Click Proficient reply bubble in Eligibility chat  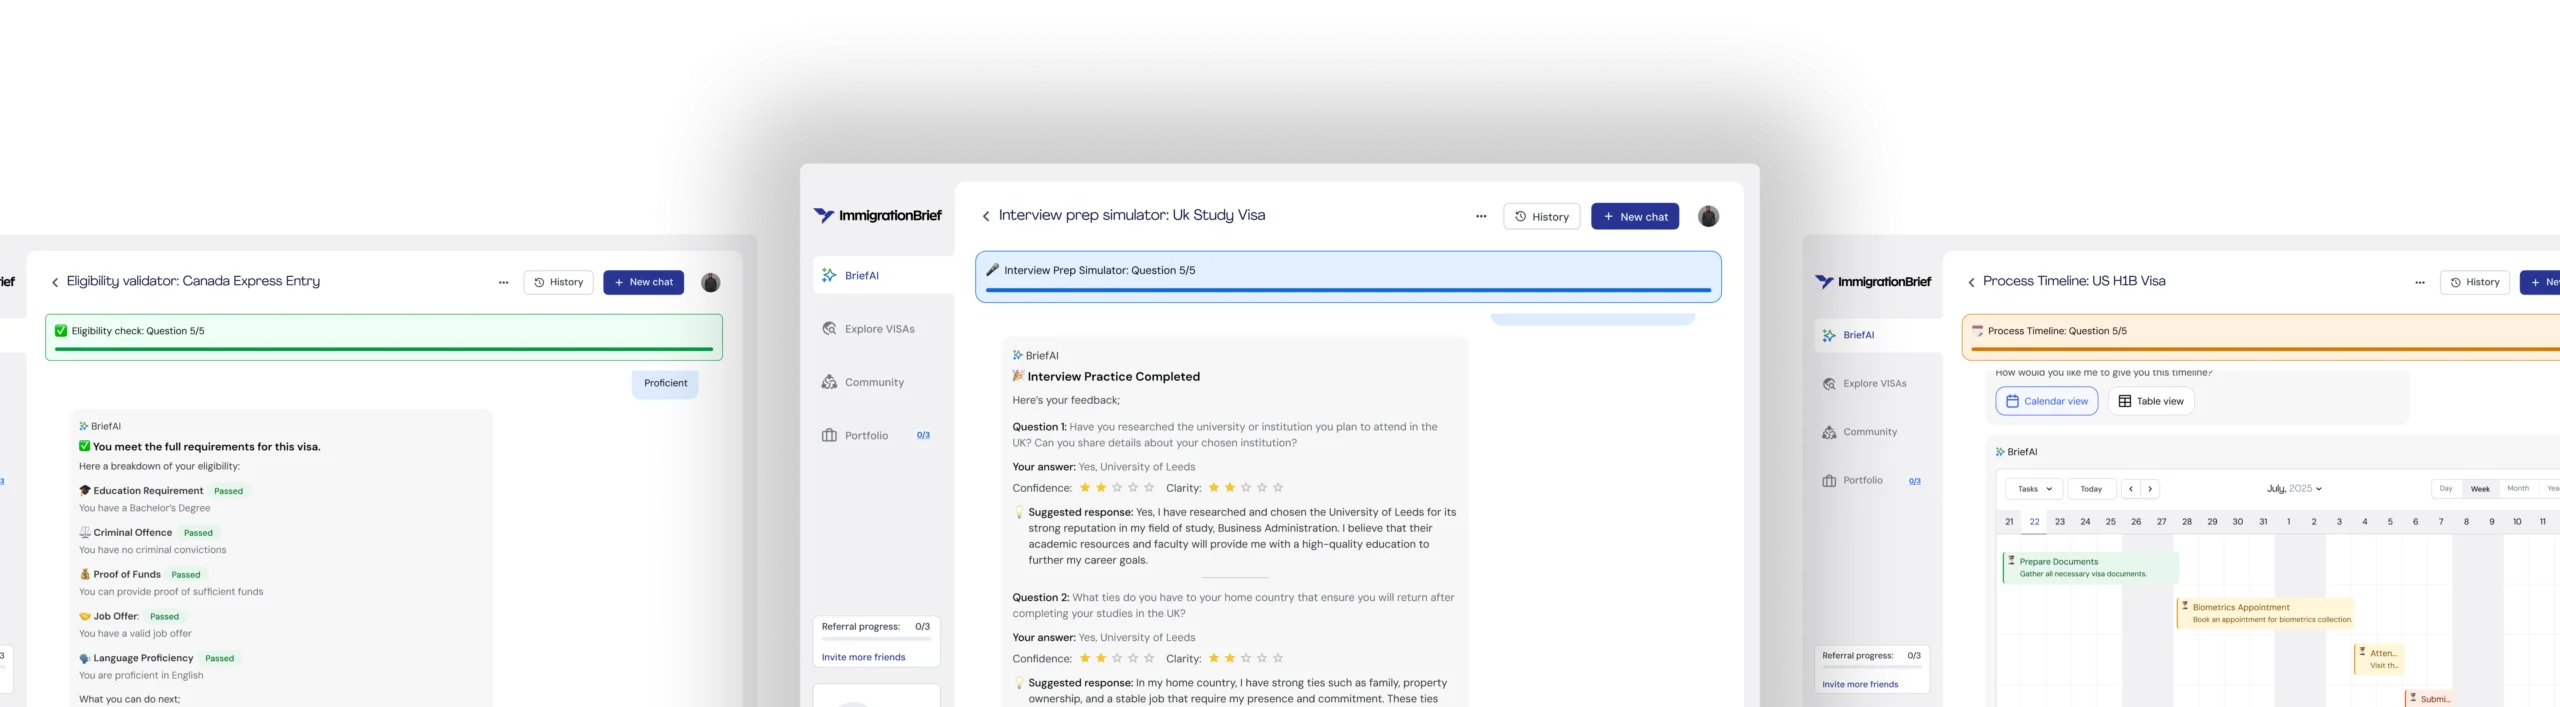pyautogui.click(x=665, y=383)
